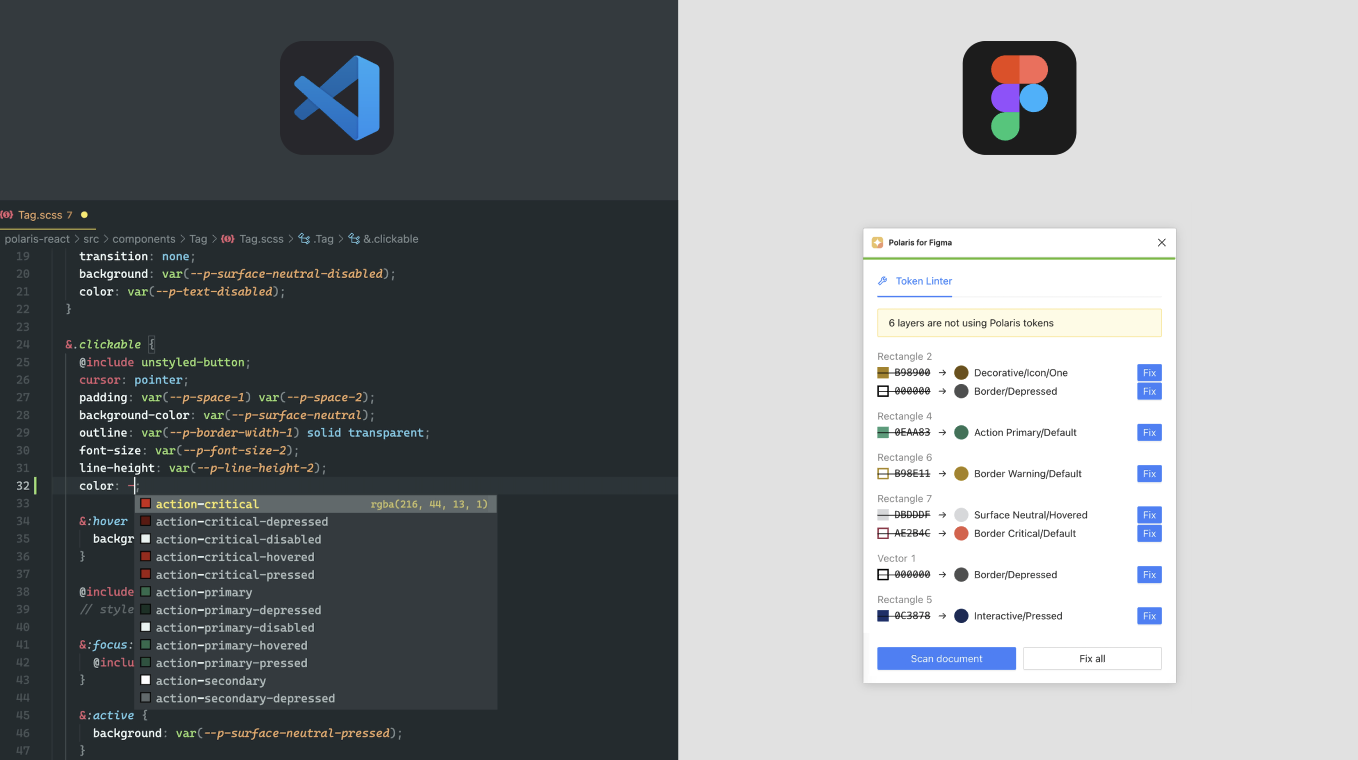Click the Polaris for Figma plugin logo
This screenshot has width=1358, height=760.
click(x=877, y=242)
